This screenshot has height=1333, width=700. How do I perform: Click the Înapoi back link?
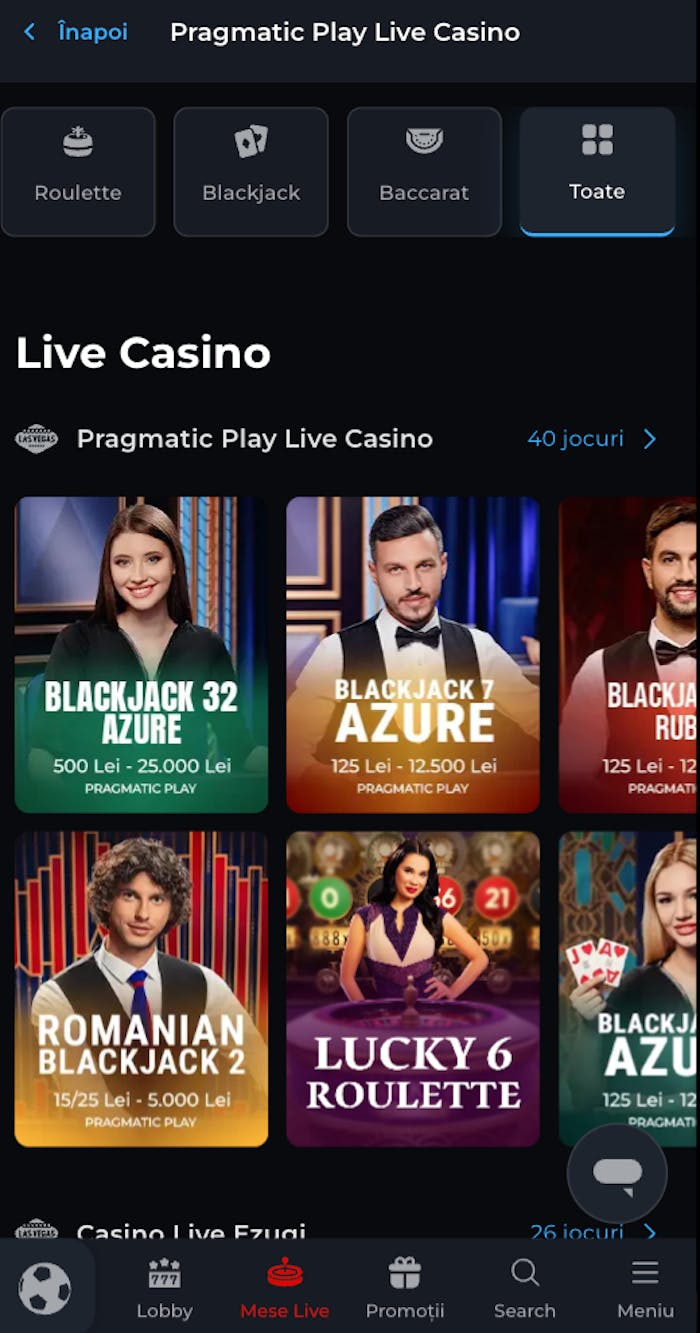click(x=93, y=32)
